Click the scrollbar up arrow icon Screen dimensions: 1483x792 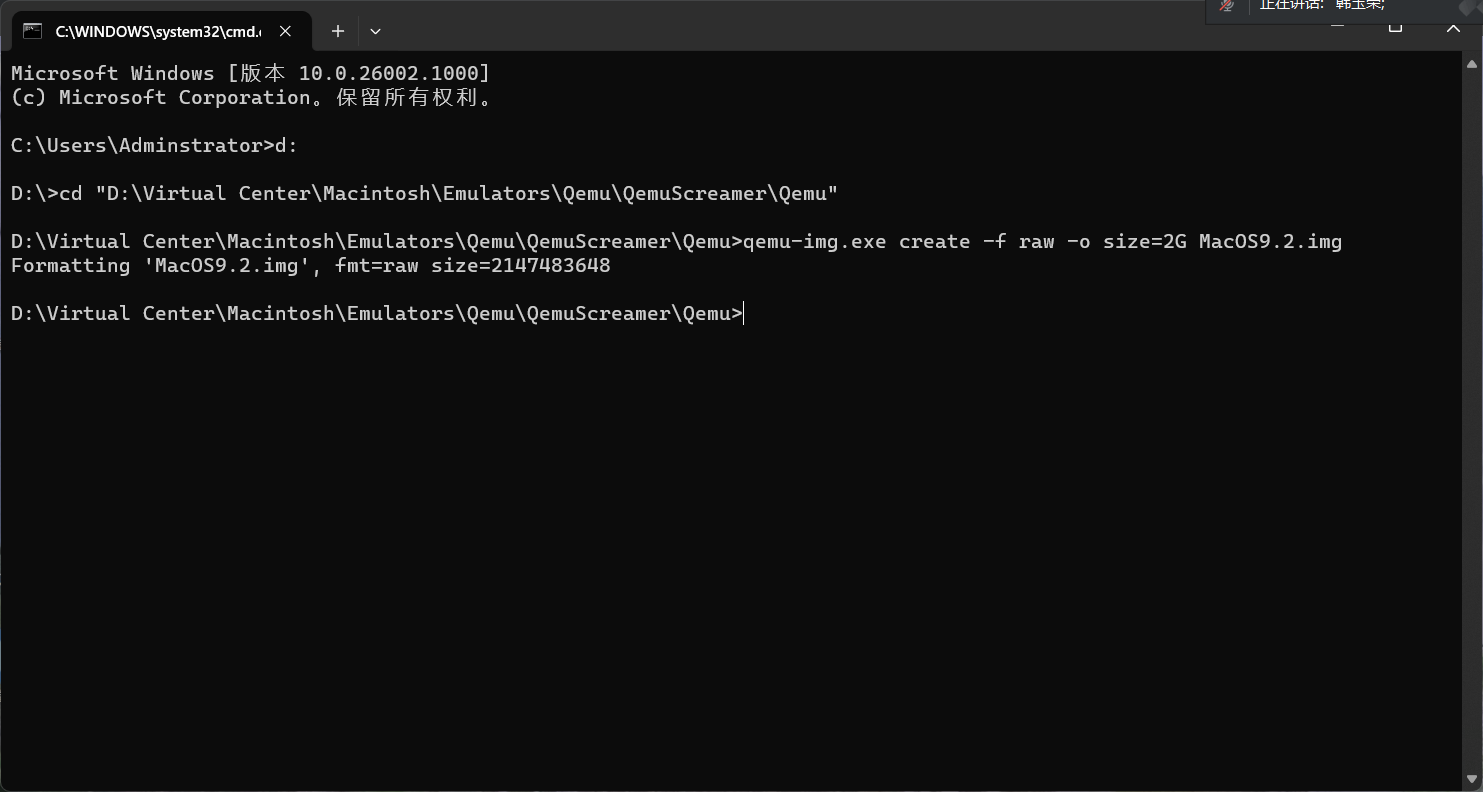click(x=1472, y=63)
